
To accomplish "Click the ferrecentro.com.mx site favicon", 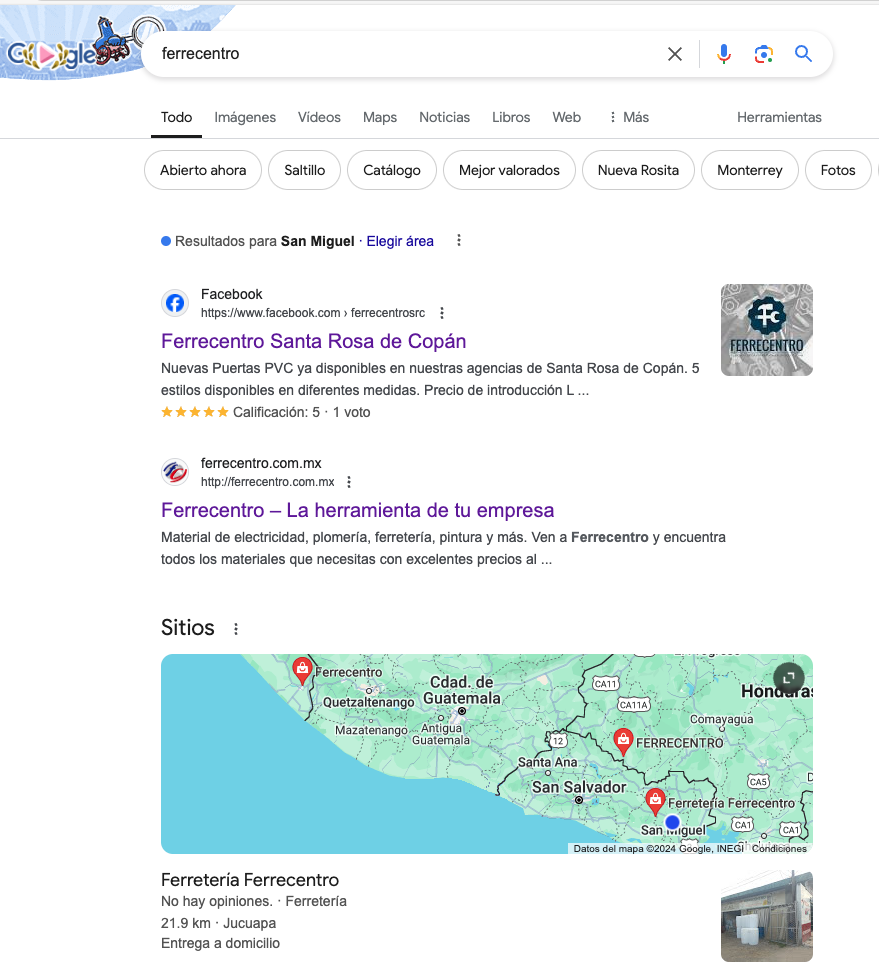I will [175, 472].
